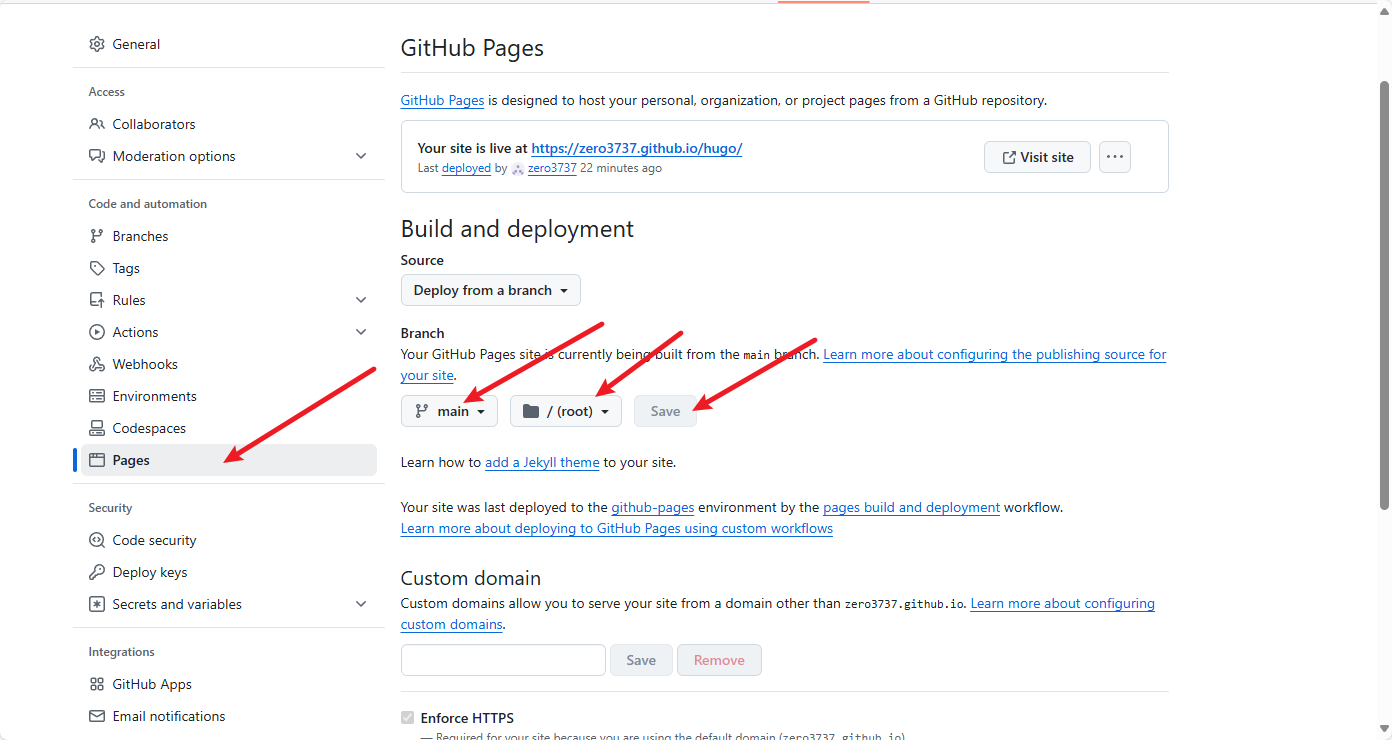Open the Deploy from a branch dropdown
The height and width of the screenshot is (740, 1392).
pyautogui.click(x=491, y=290)
